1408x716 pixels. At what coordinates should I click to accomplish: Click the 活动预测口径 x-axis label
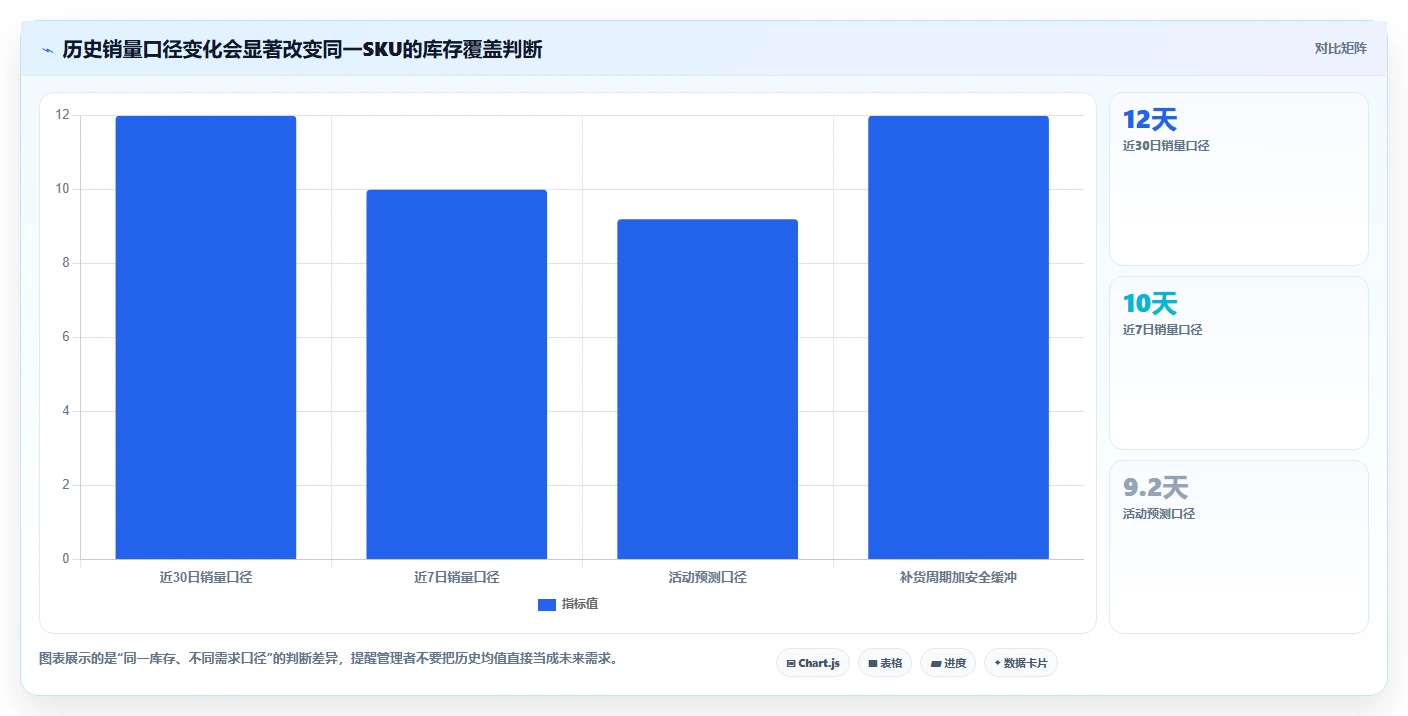pyautogui.click(x=708, y=577)
